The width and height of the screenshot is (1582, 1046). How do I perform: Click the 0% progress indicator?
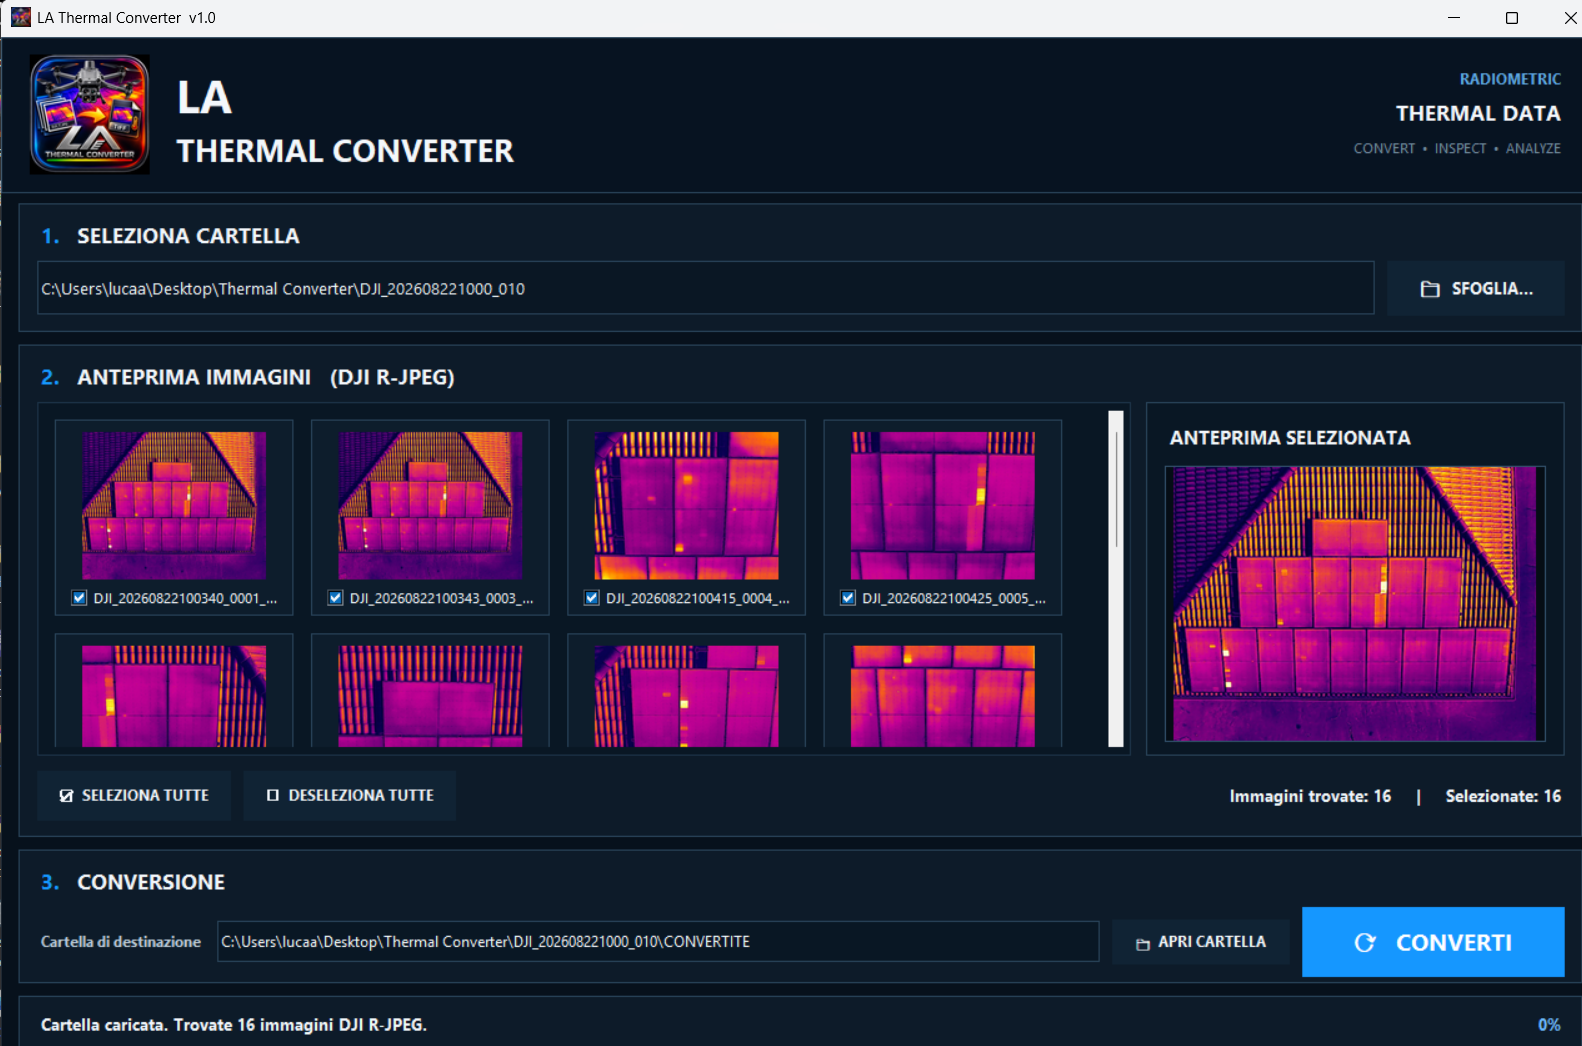1549,1025
